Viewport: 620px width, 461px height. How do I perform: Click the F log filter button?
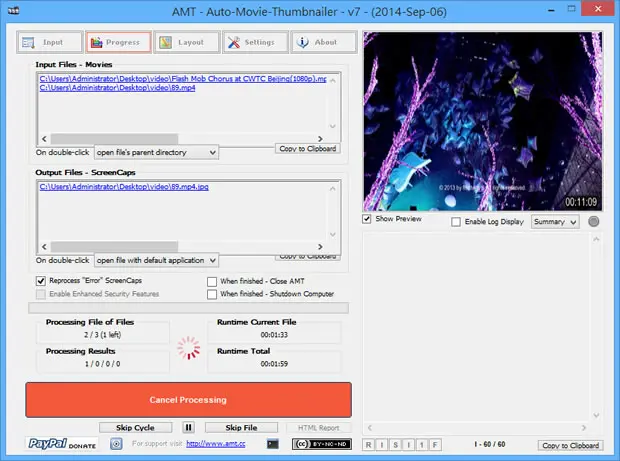435,445
